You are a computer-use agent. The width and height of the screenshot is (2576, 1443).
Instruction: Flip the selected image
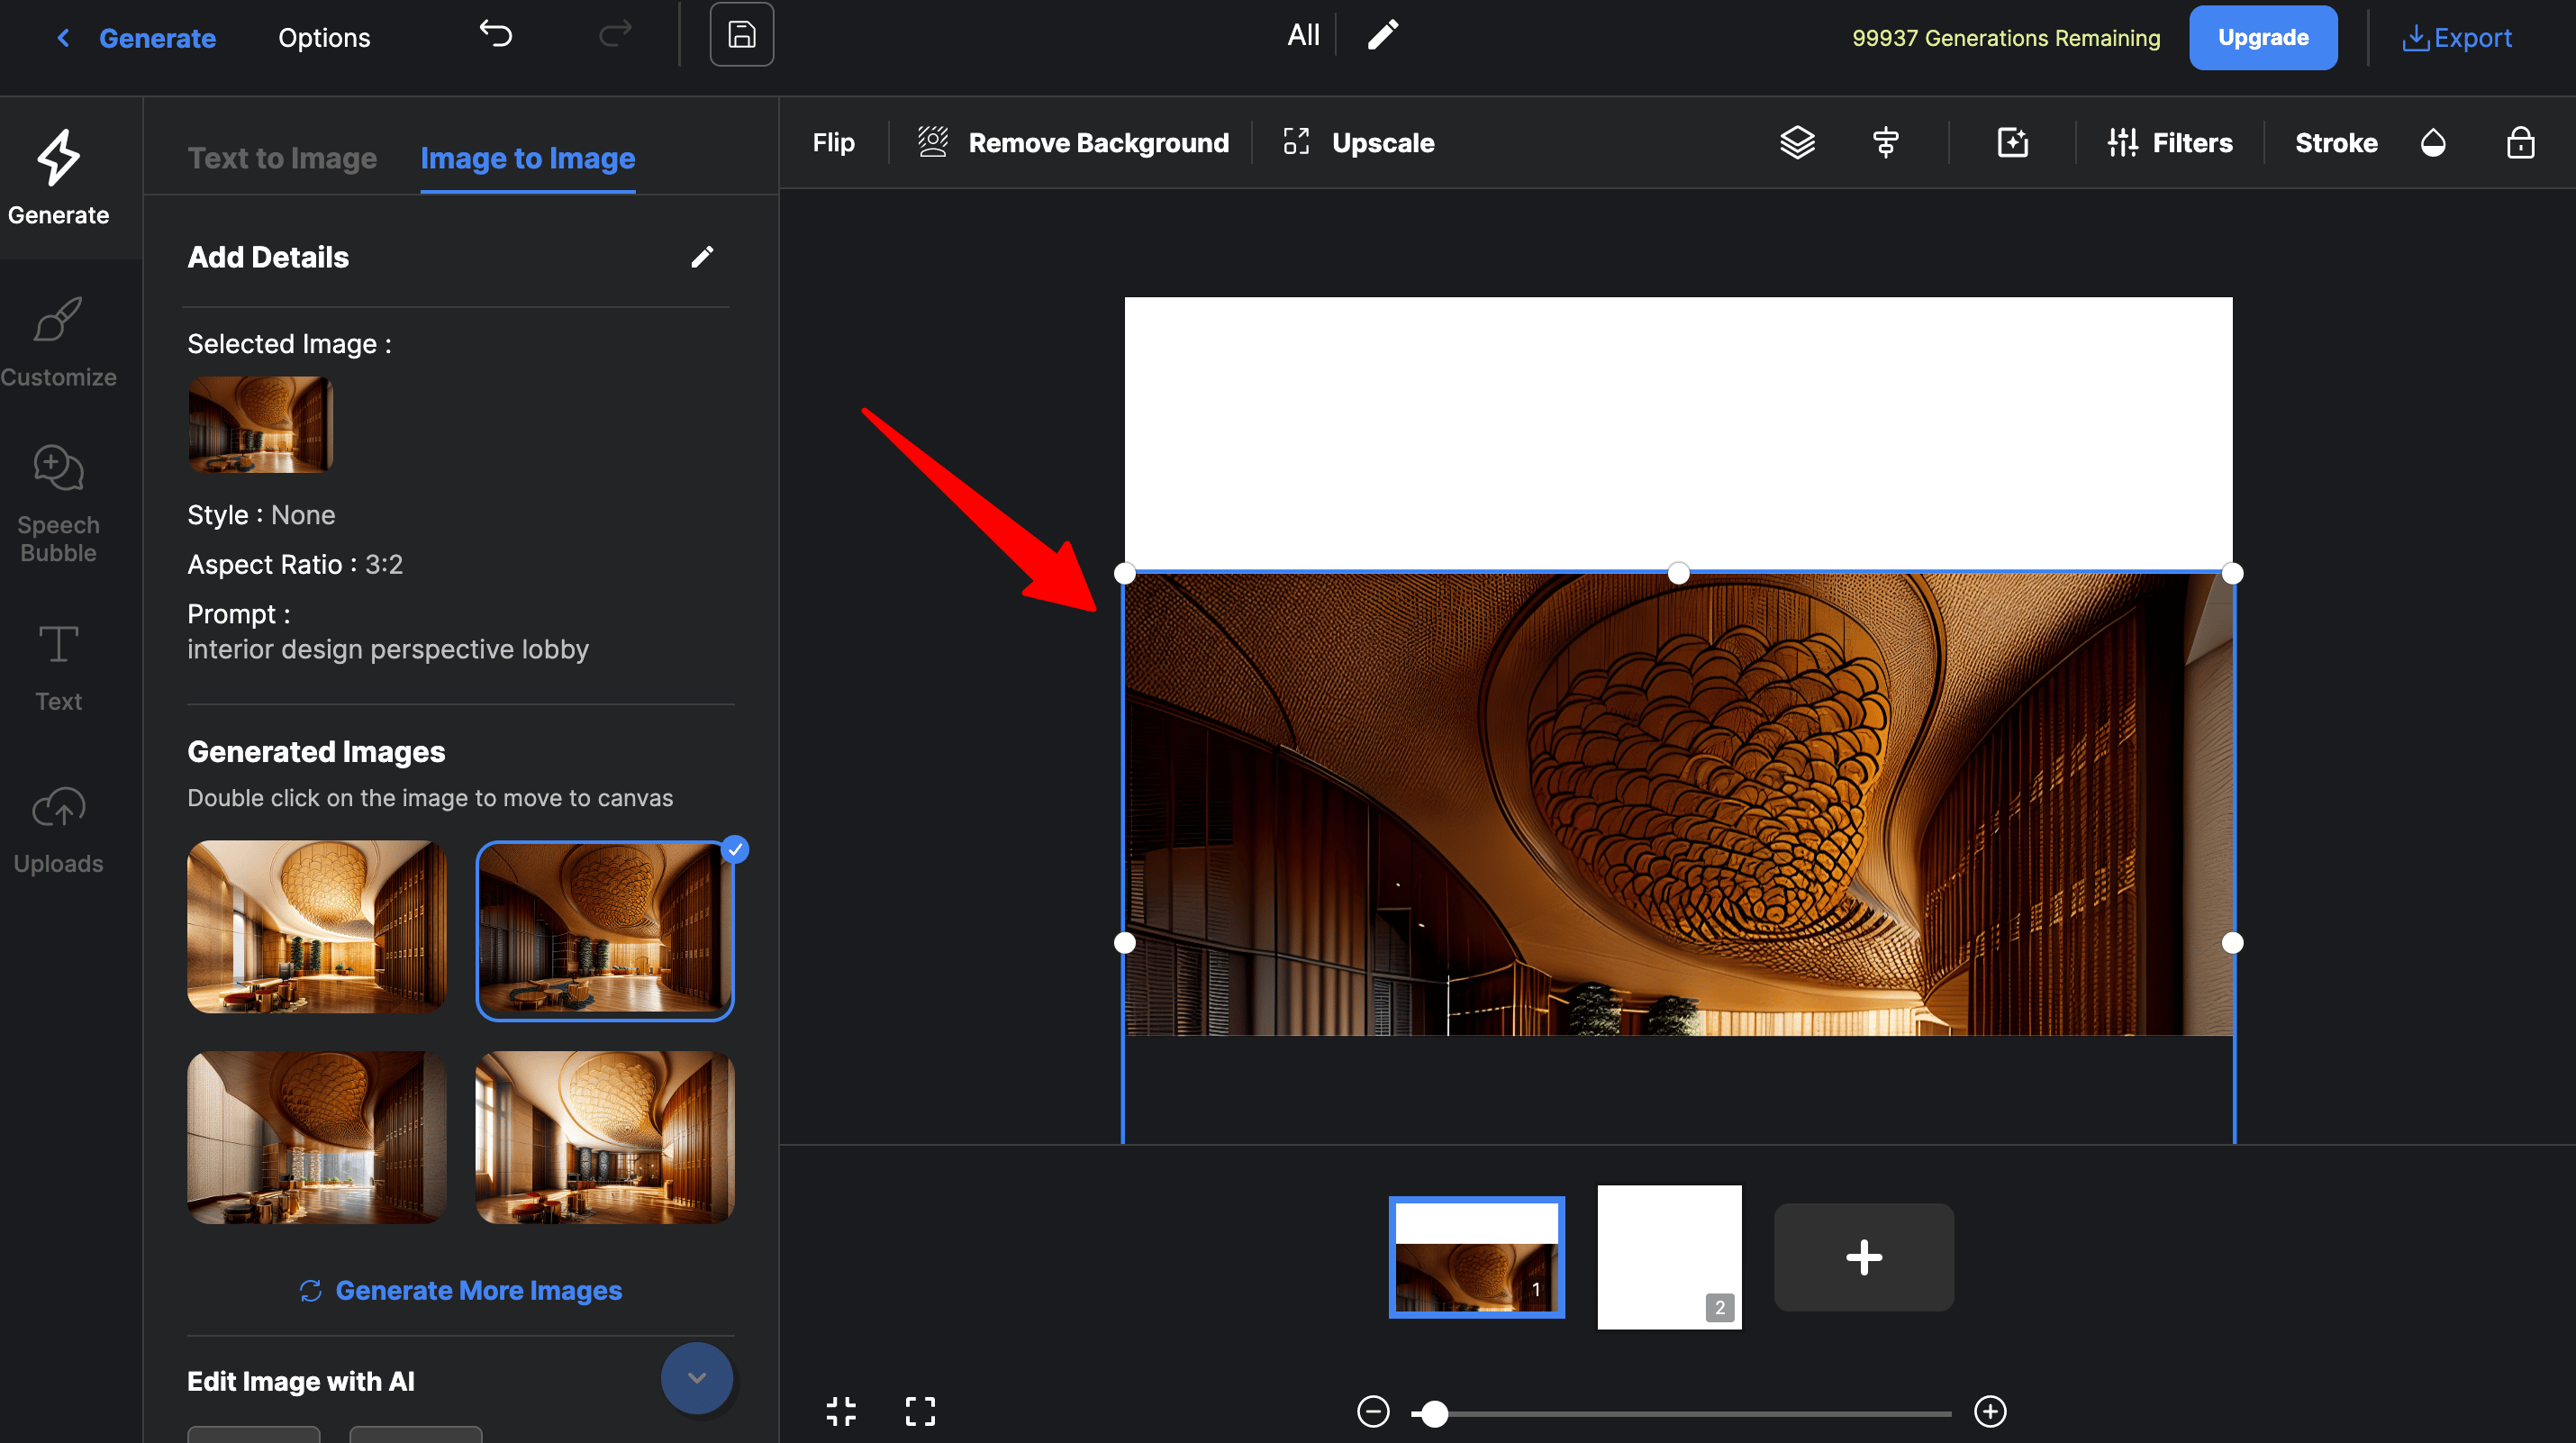(833, 143)
